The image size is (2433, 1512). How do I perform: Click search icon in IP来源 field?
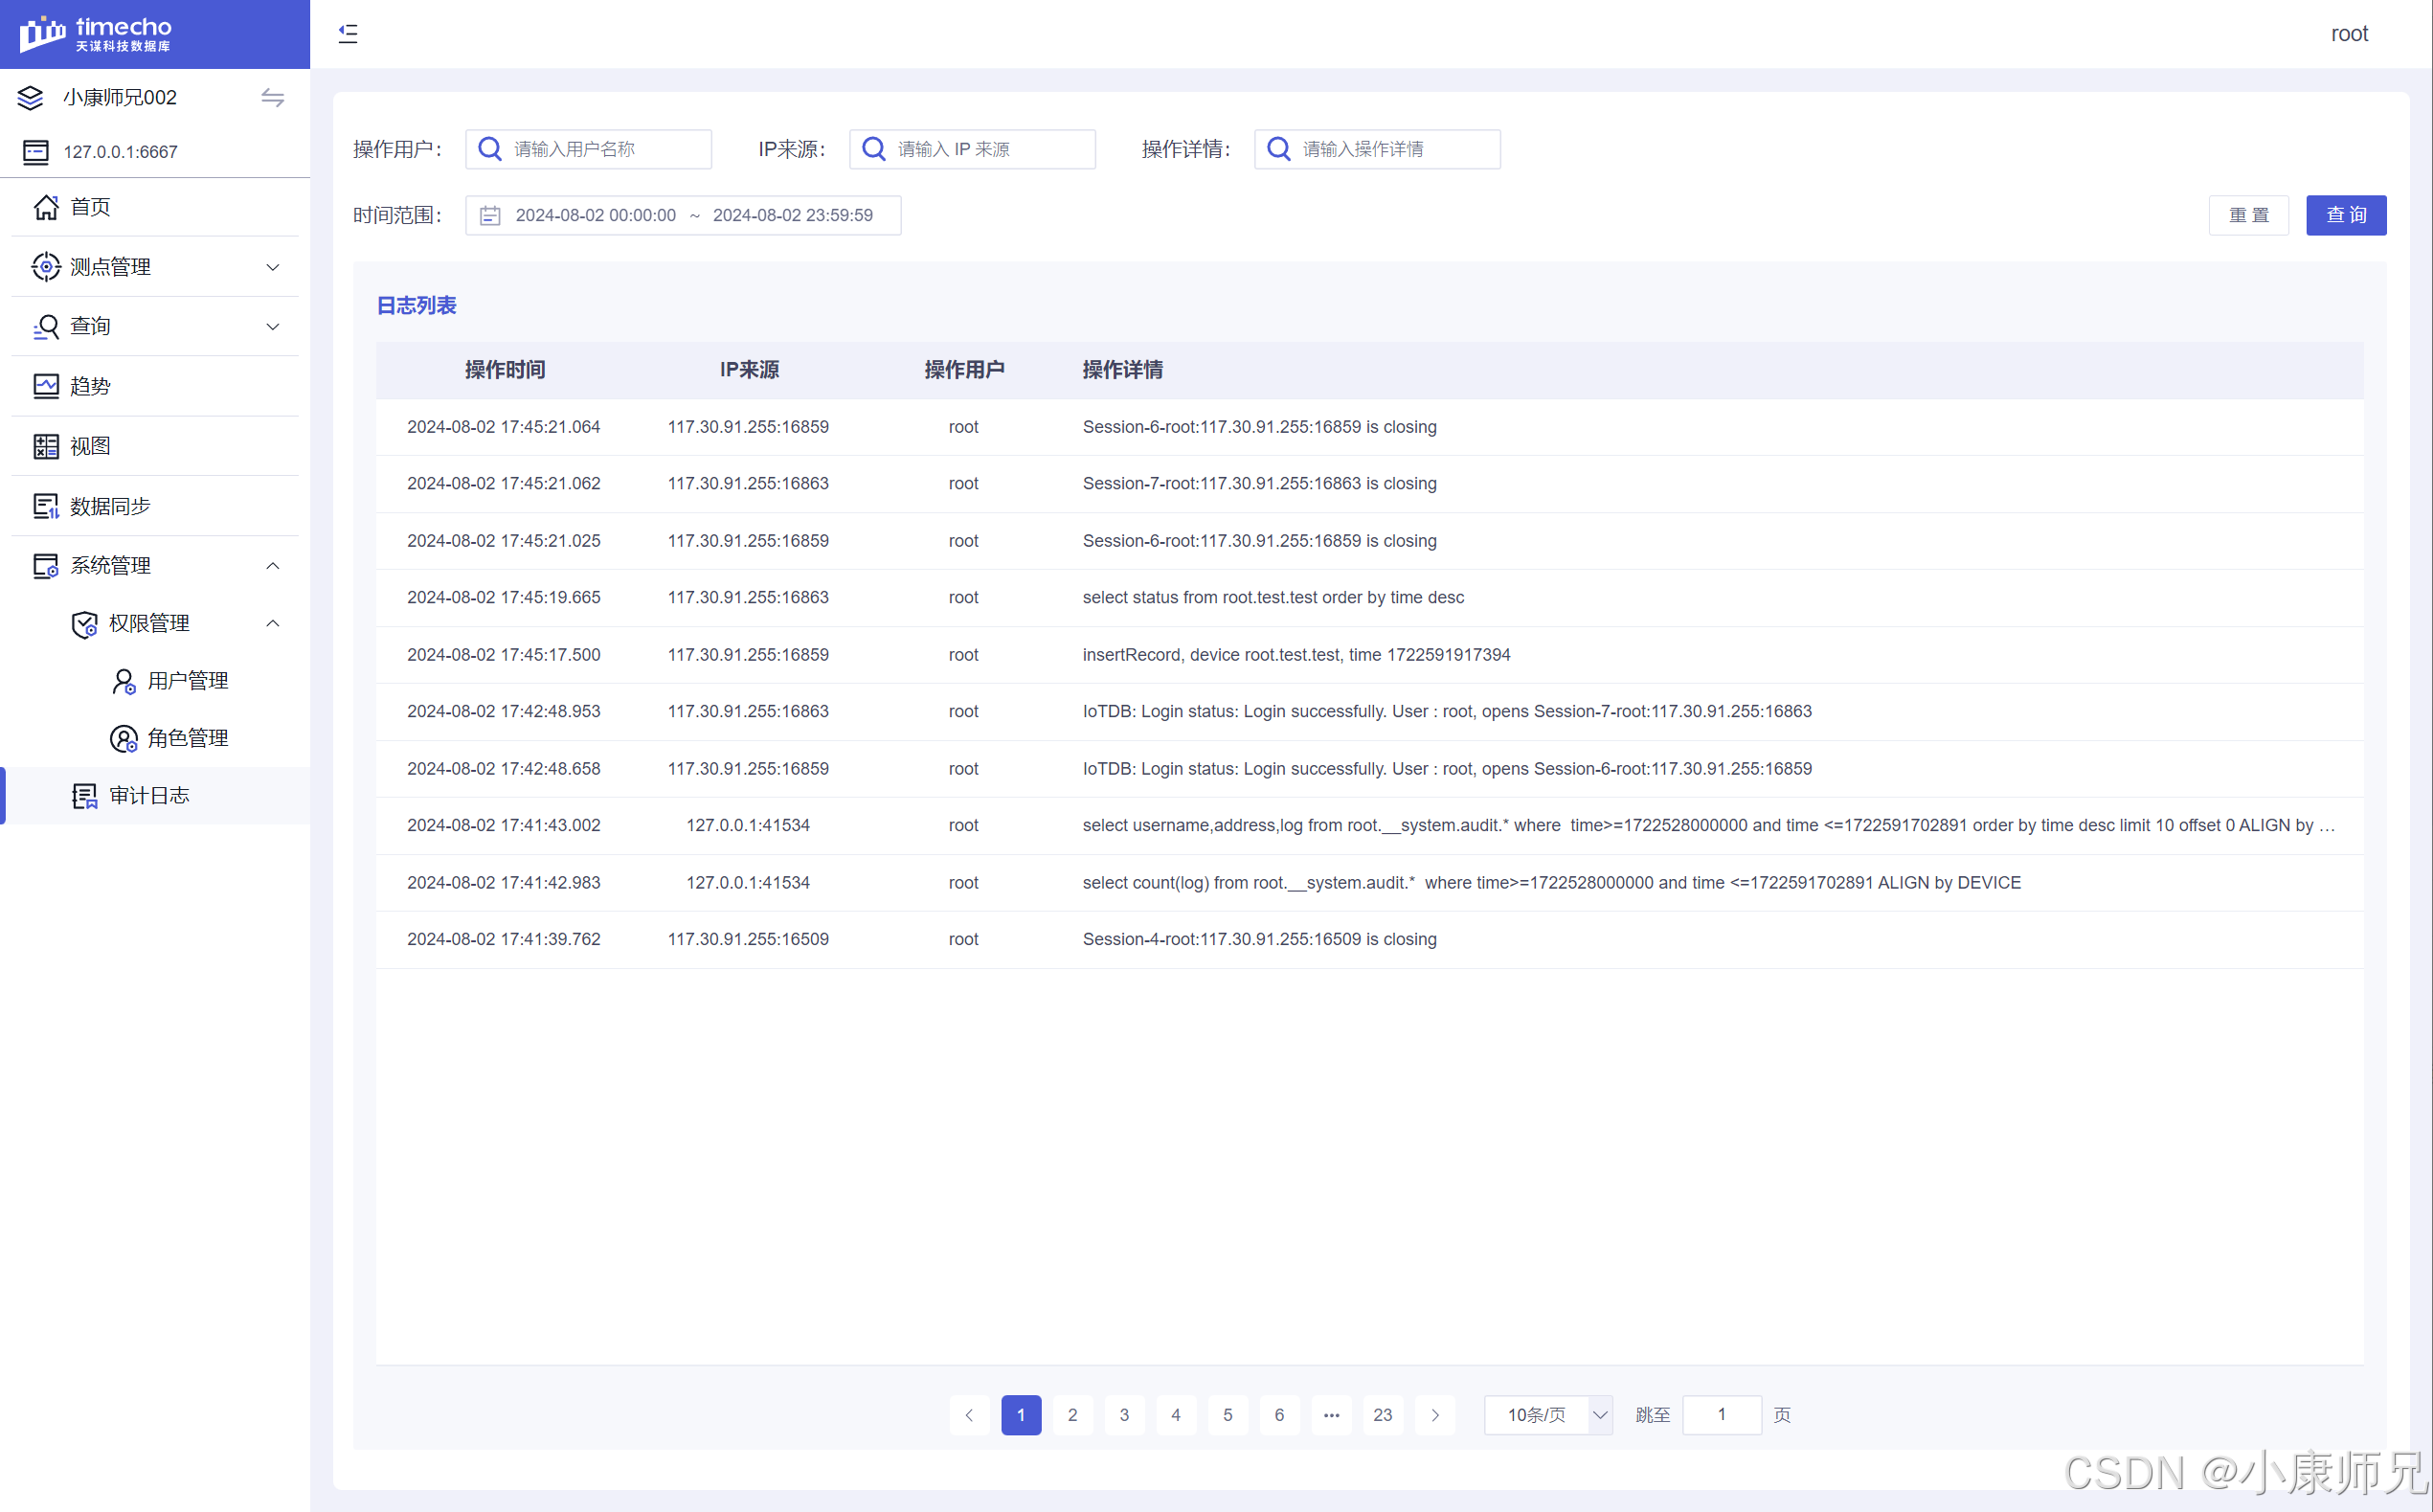(x=874, y=149)
